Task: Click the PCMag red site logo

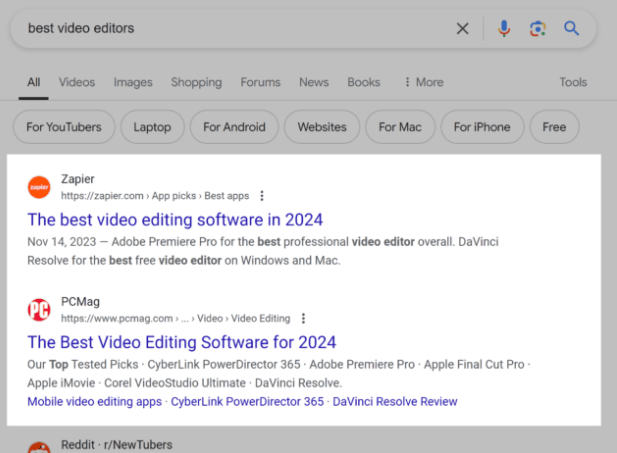Action: tap(39, 310)
